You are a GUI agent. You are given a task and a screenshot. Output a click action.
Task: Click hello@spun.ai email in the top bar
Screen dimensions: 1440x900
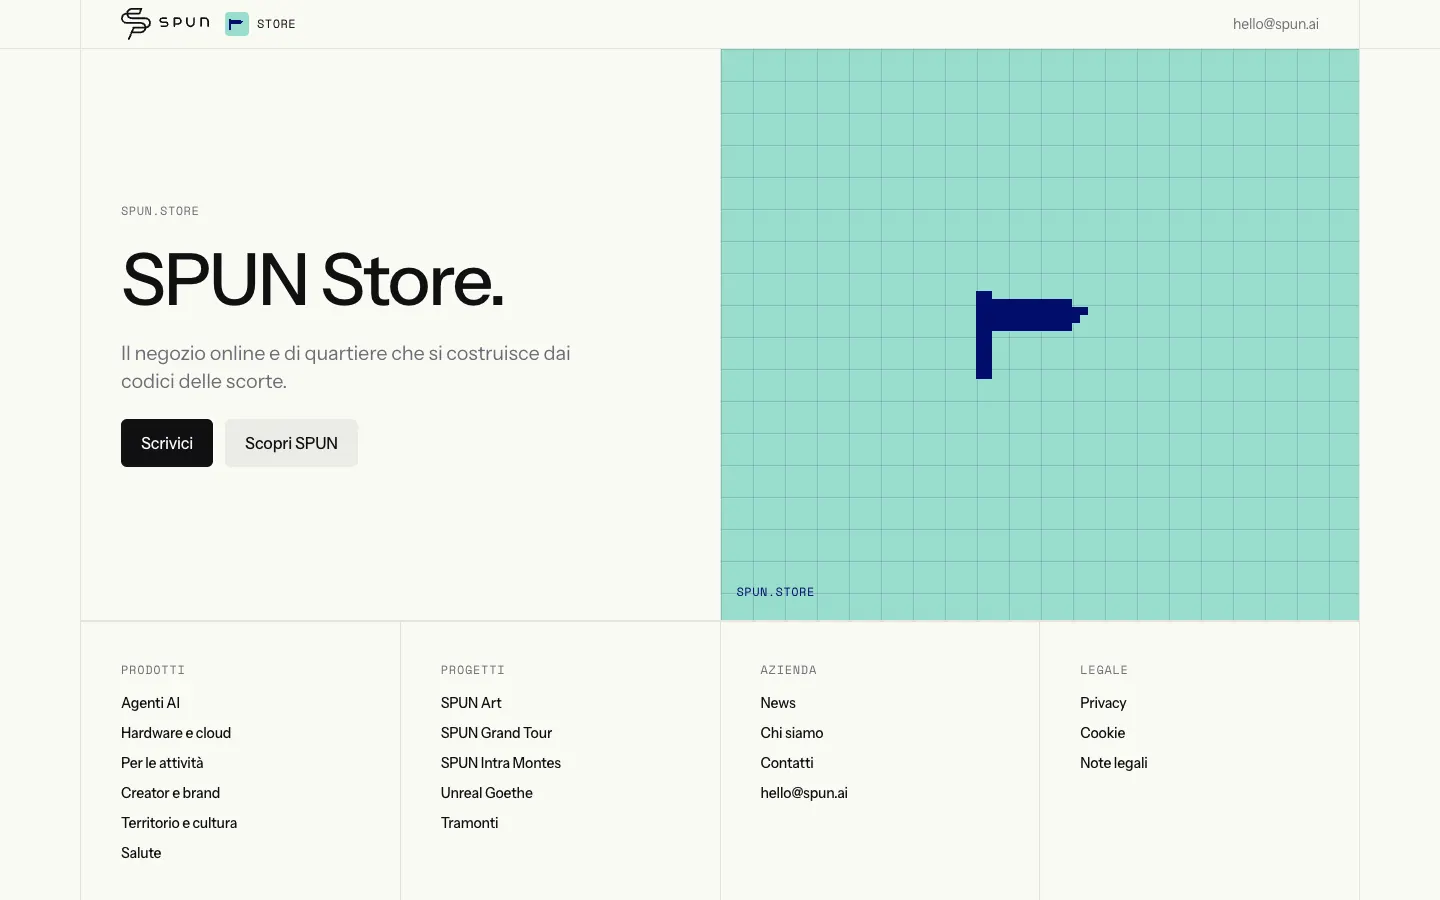1275,24
